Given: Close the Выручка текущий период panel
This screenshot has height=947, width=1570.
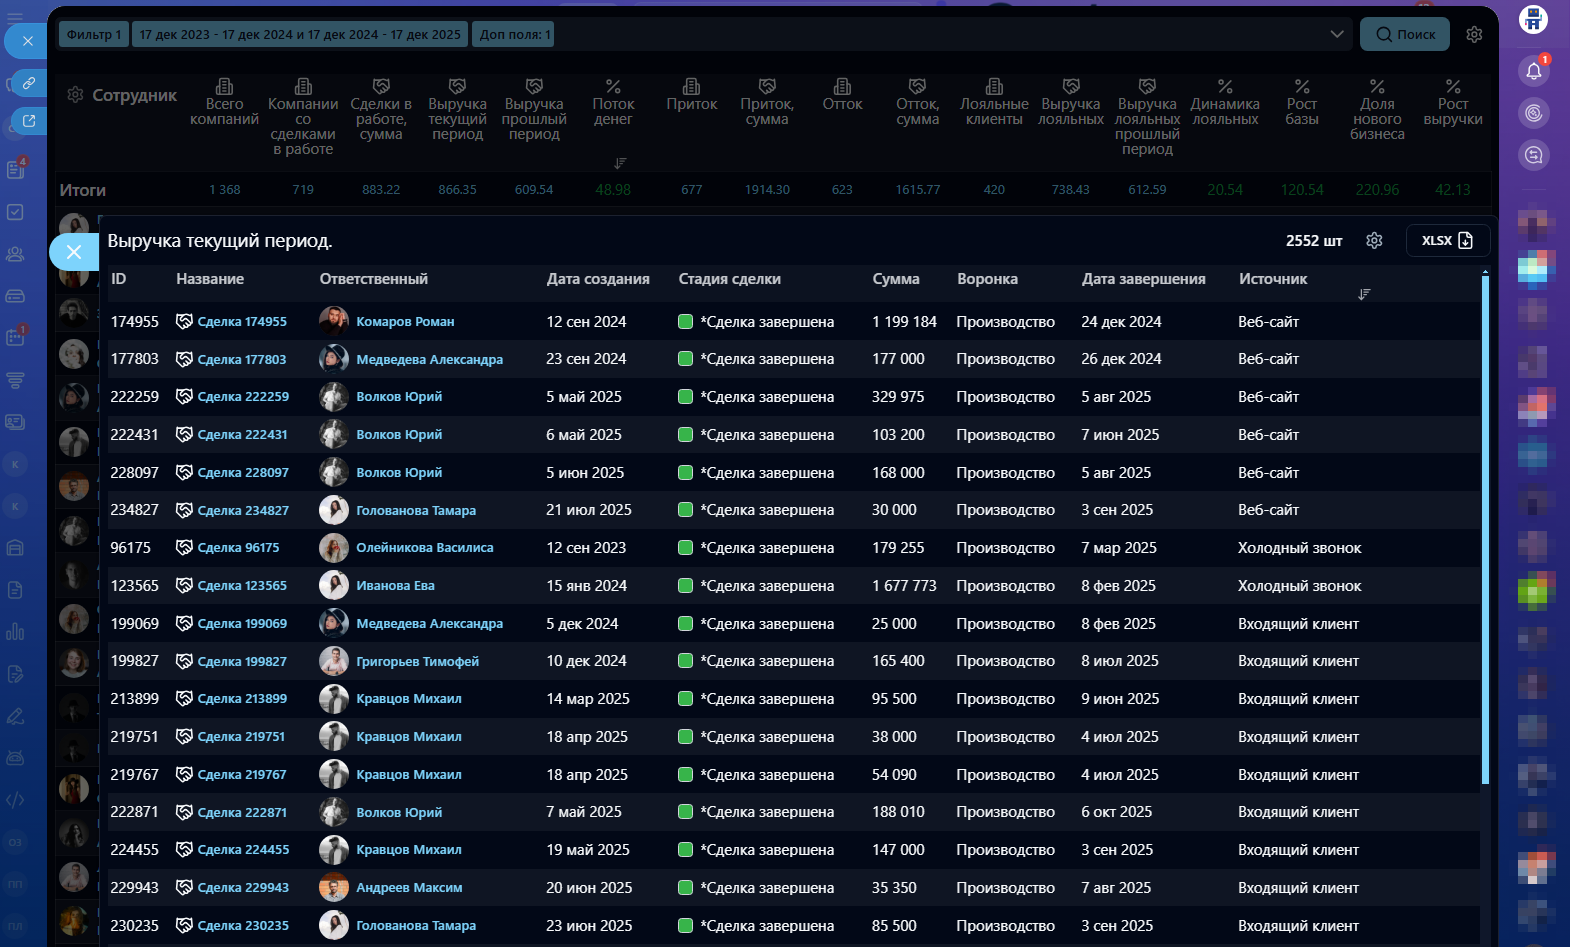Looking at the screenshot, I should coord(73,252).
